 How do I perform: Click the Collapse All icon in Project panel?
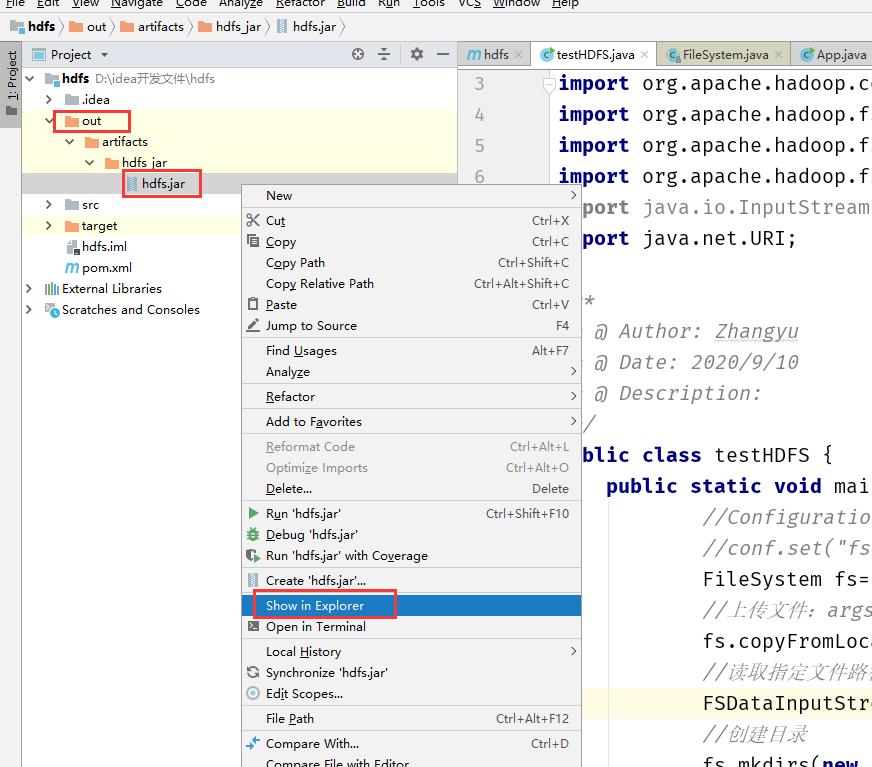[x=384, y=54]
